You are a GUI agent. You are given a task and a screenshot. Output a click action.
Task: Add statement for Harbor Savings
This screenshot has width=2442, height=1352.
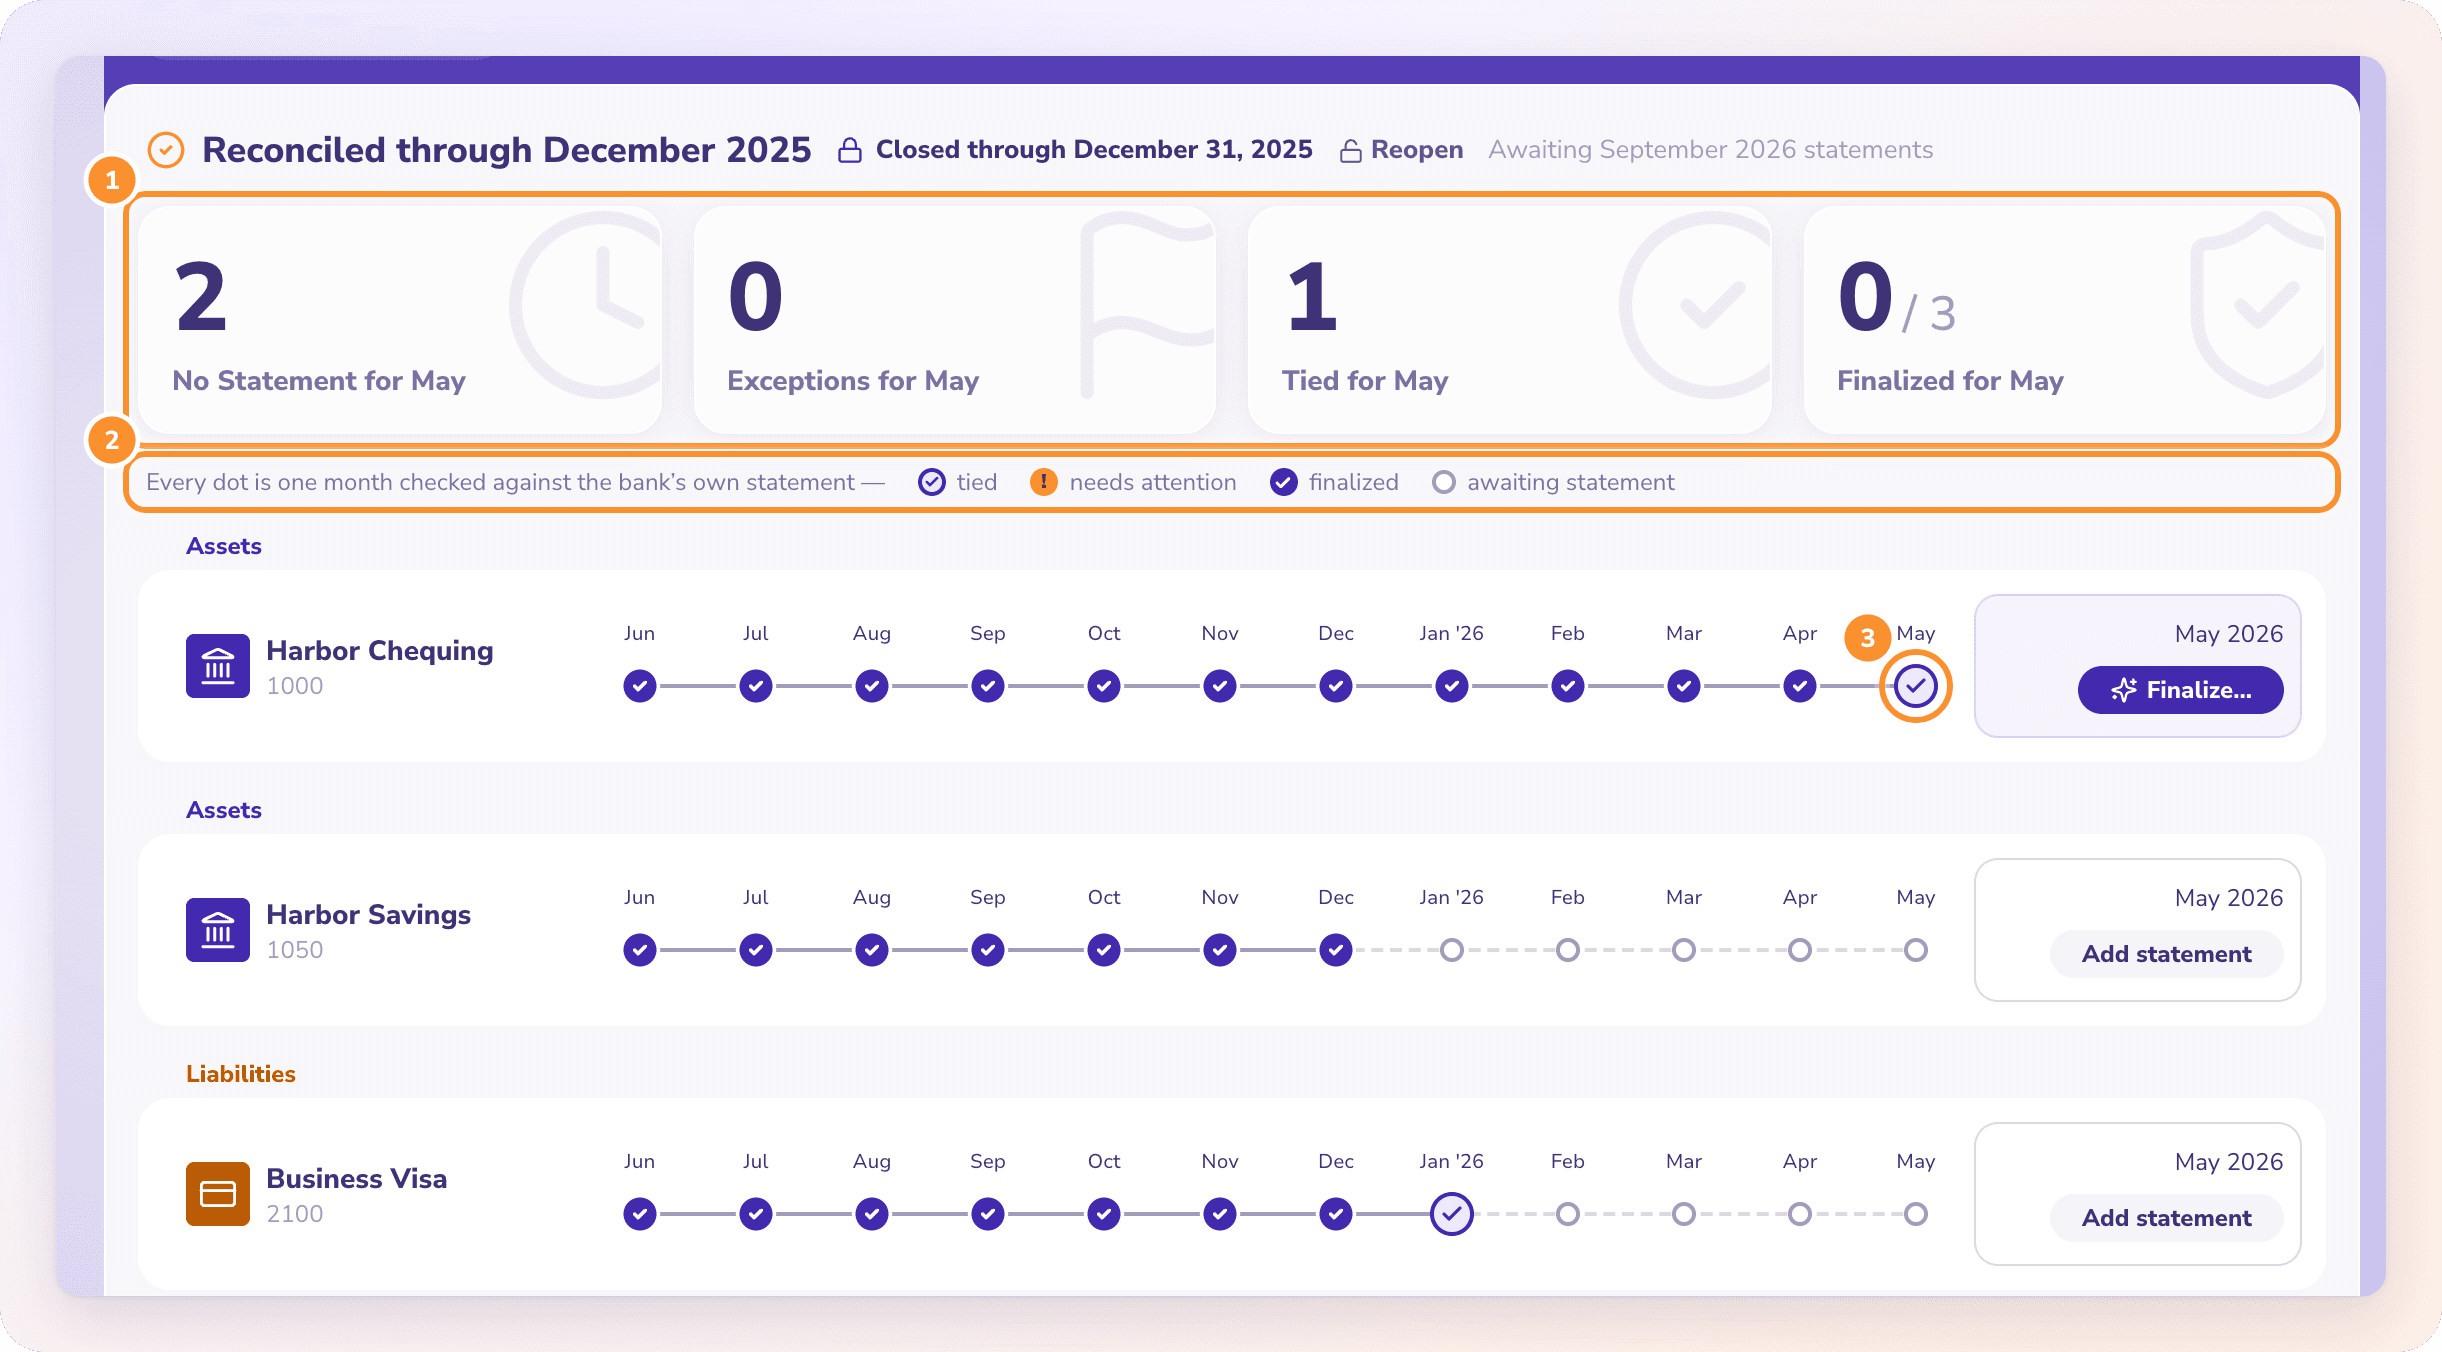tap(2166, 954)
